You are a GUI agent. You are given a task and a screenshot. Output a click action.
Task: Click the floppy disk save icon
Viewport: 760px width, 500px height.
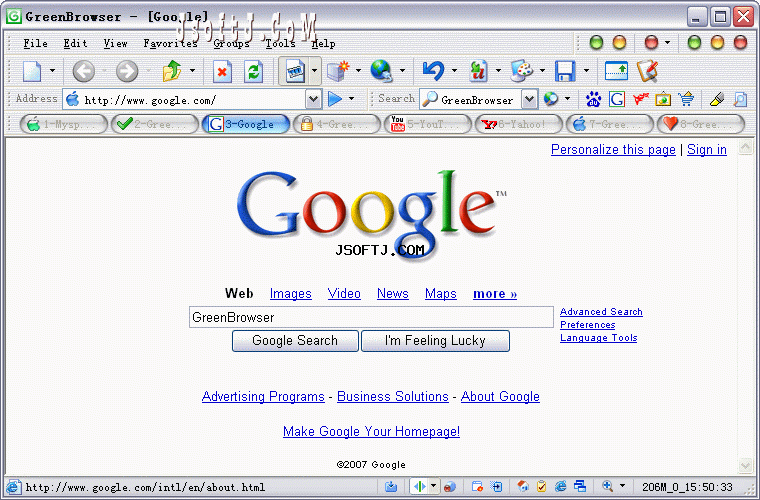click(565, 71)
